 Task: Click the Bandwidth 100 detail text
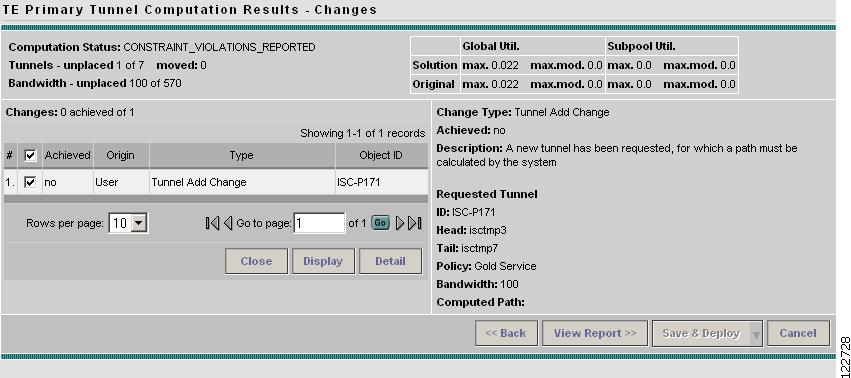pos(478,284)
